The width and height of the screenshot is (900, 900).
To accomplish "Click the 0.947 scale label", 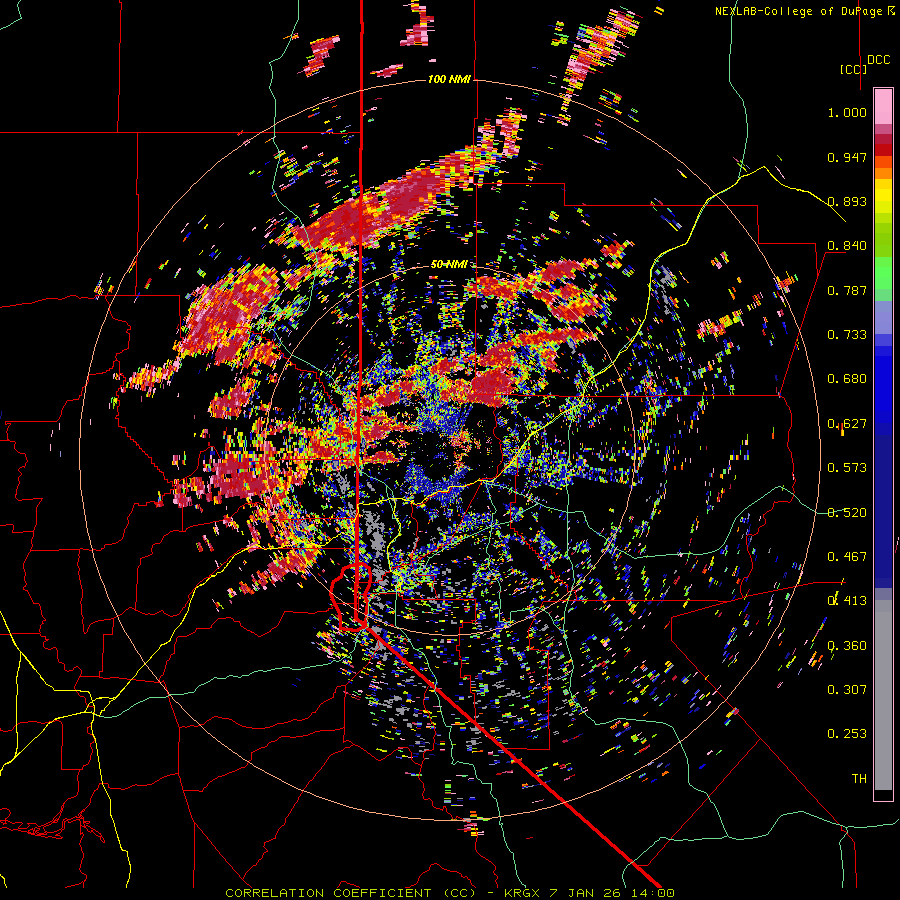I will pyautogui.click(x=847, y=157).
